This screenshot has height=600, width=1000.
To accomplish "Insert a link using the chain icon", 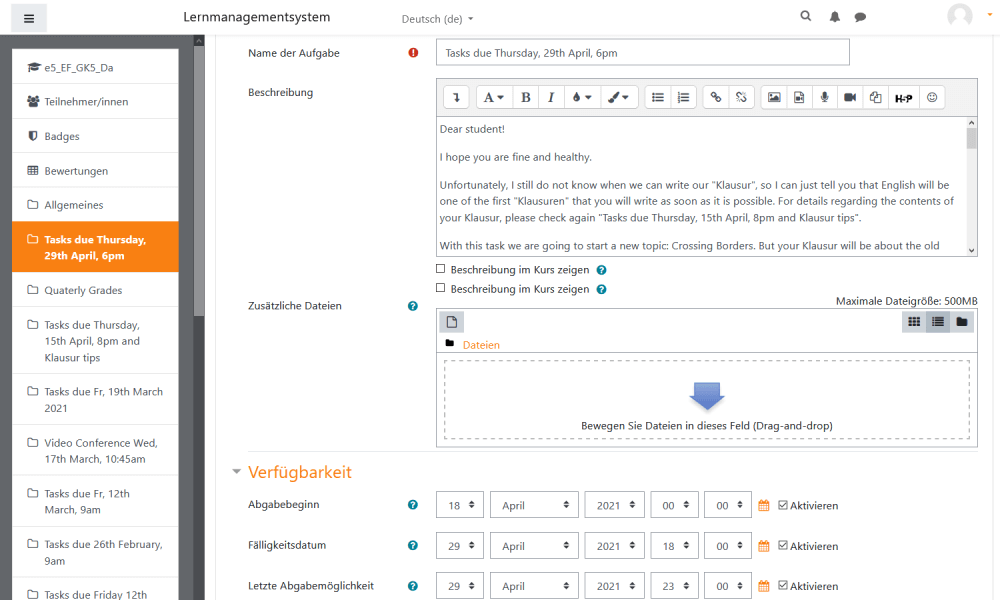I will click(715, 97).
